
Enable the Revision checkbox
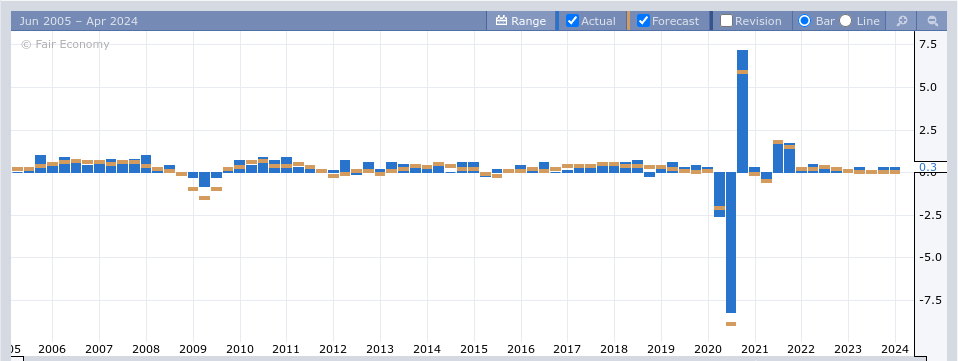tap(726, 21)
